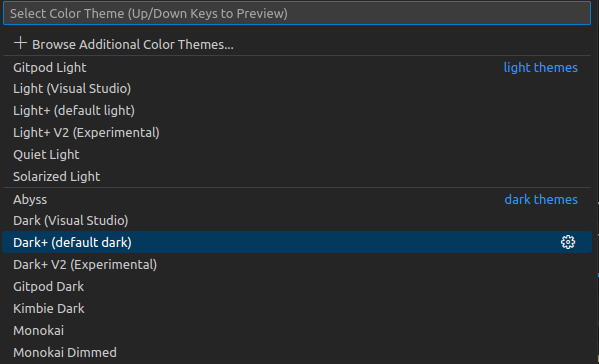
Task: Switch to Solarized Light theme
Action: (x=297, y=176)
